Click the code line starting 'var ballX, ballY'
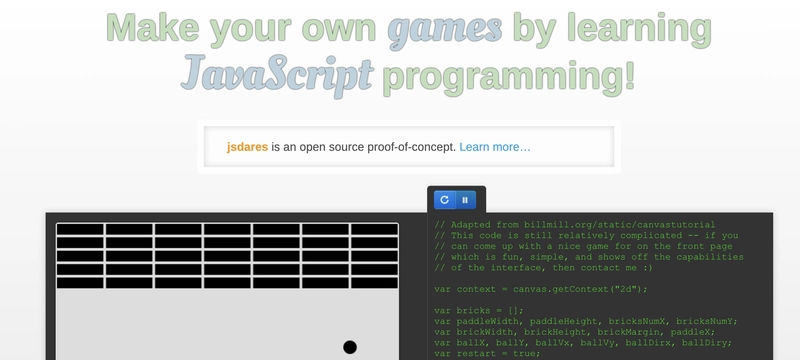 click(583, 343)
